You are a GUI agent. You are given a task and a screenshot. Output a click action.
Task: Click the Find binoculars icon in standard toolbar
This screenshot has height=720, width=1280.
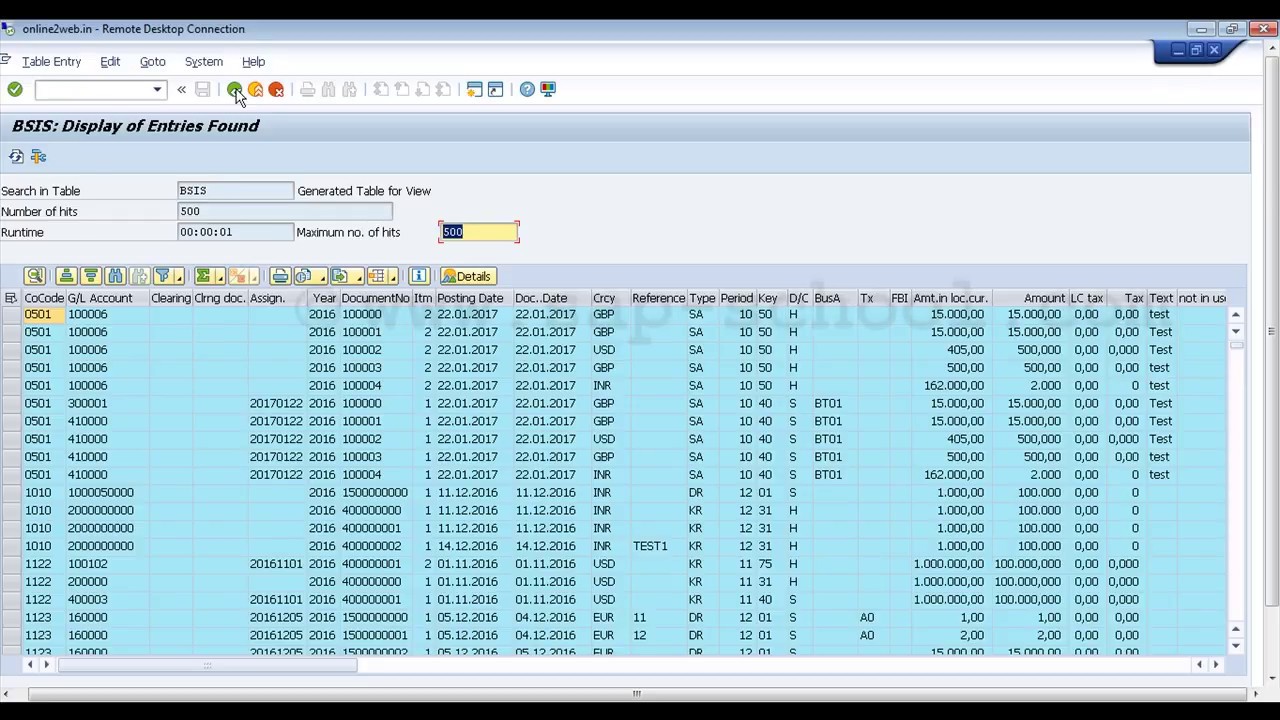328,90
